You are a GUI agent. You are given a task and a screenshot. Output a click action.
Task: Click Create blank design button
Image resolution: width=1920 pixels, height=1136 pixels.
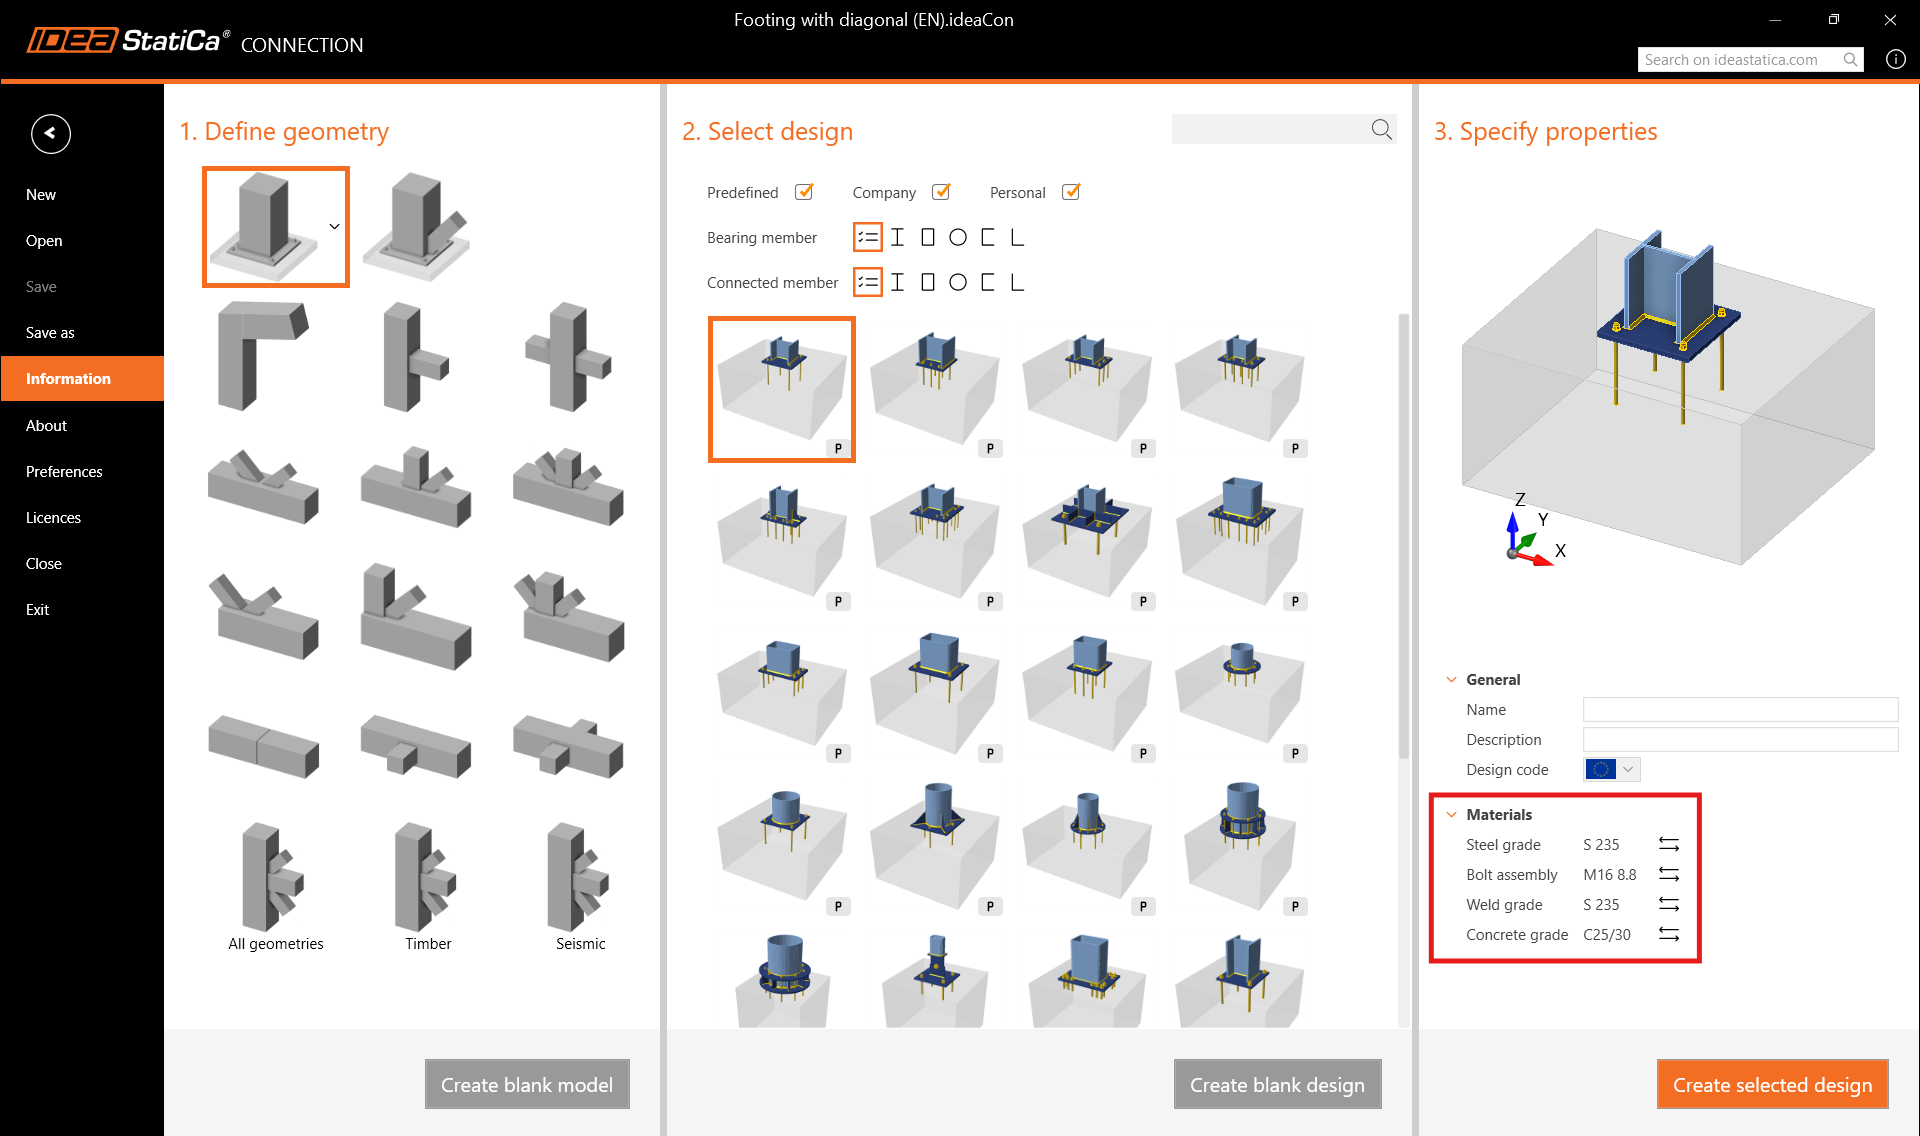coord(1277,1084)
